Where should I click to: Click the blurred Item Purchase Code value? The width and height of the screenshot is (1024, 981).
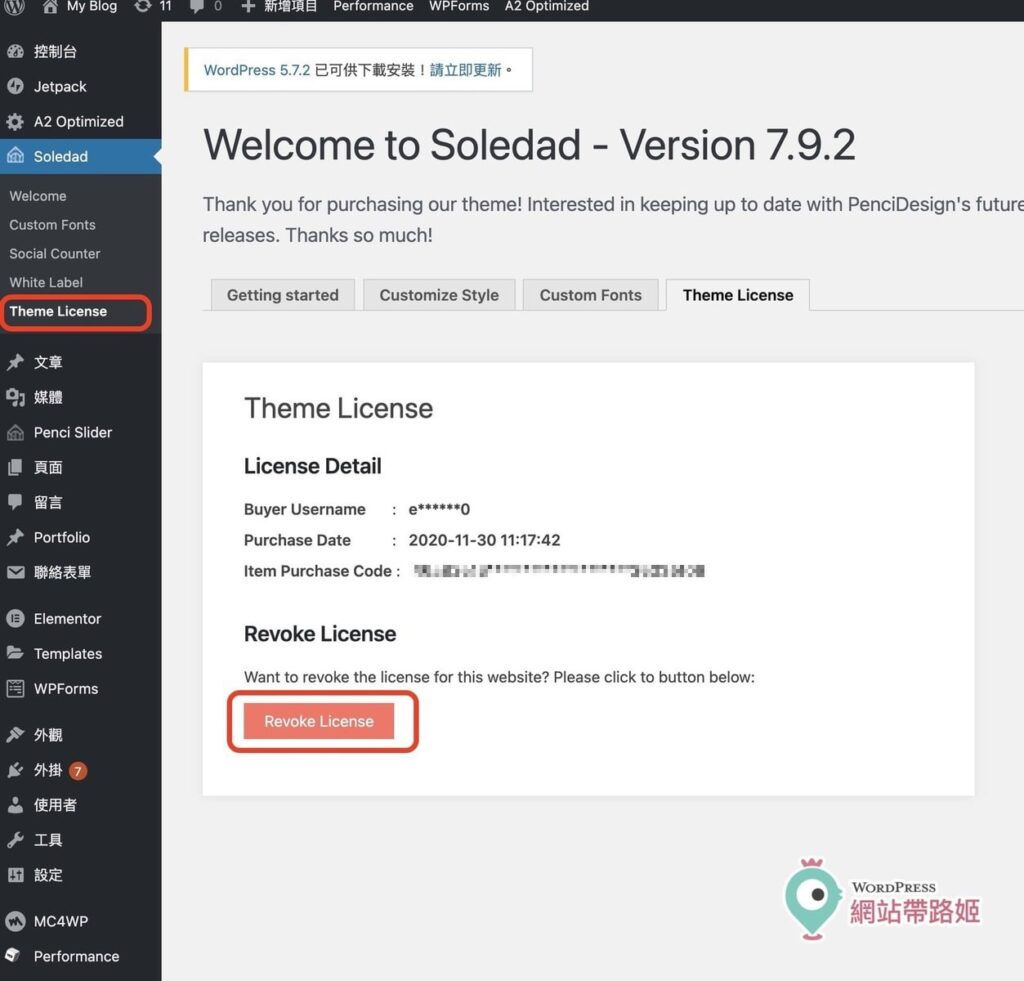click(x=559, y=571)
